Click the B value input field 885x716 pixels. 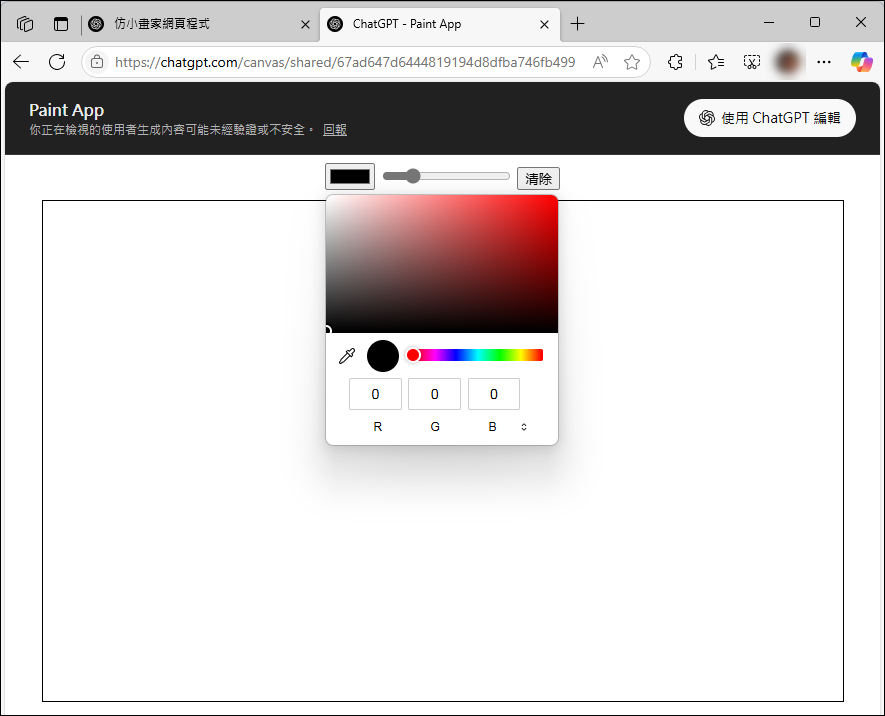click(494, 394)
